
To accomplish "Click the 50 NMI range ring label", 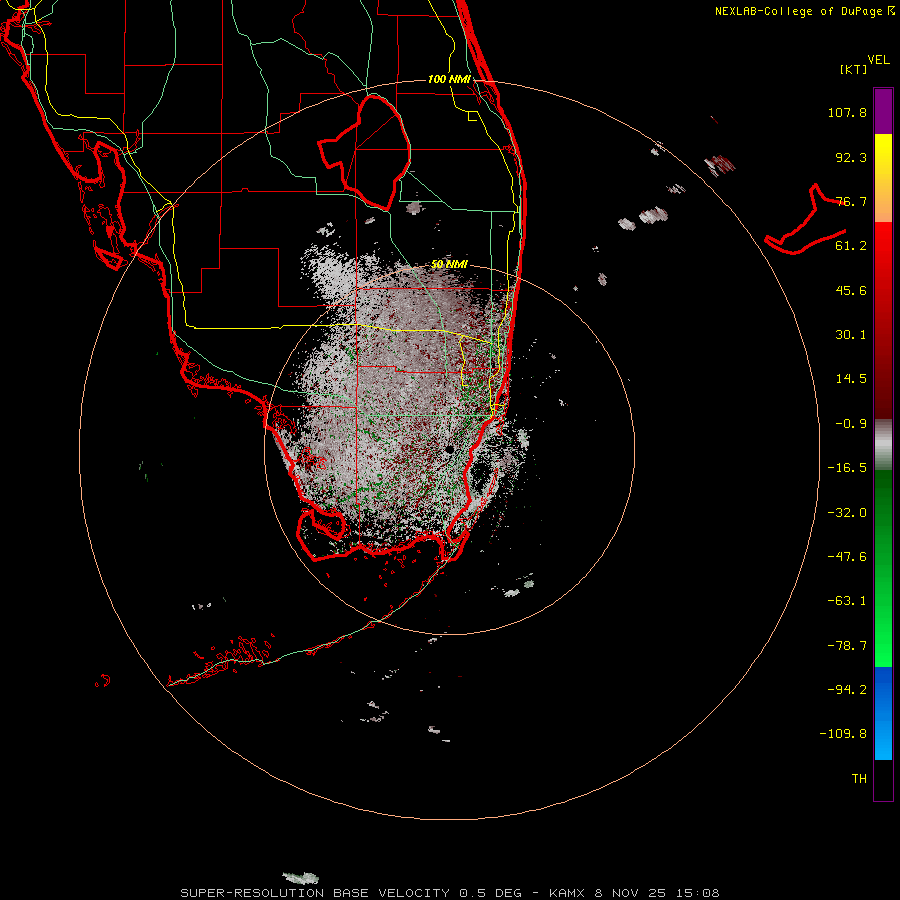I will [x=449, y=265].
